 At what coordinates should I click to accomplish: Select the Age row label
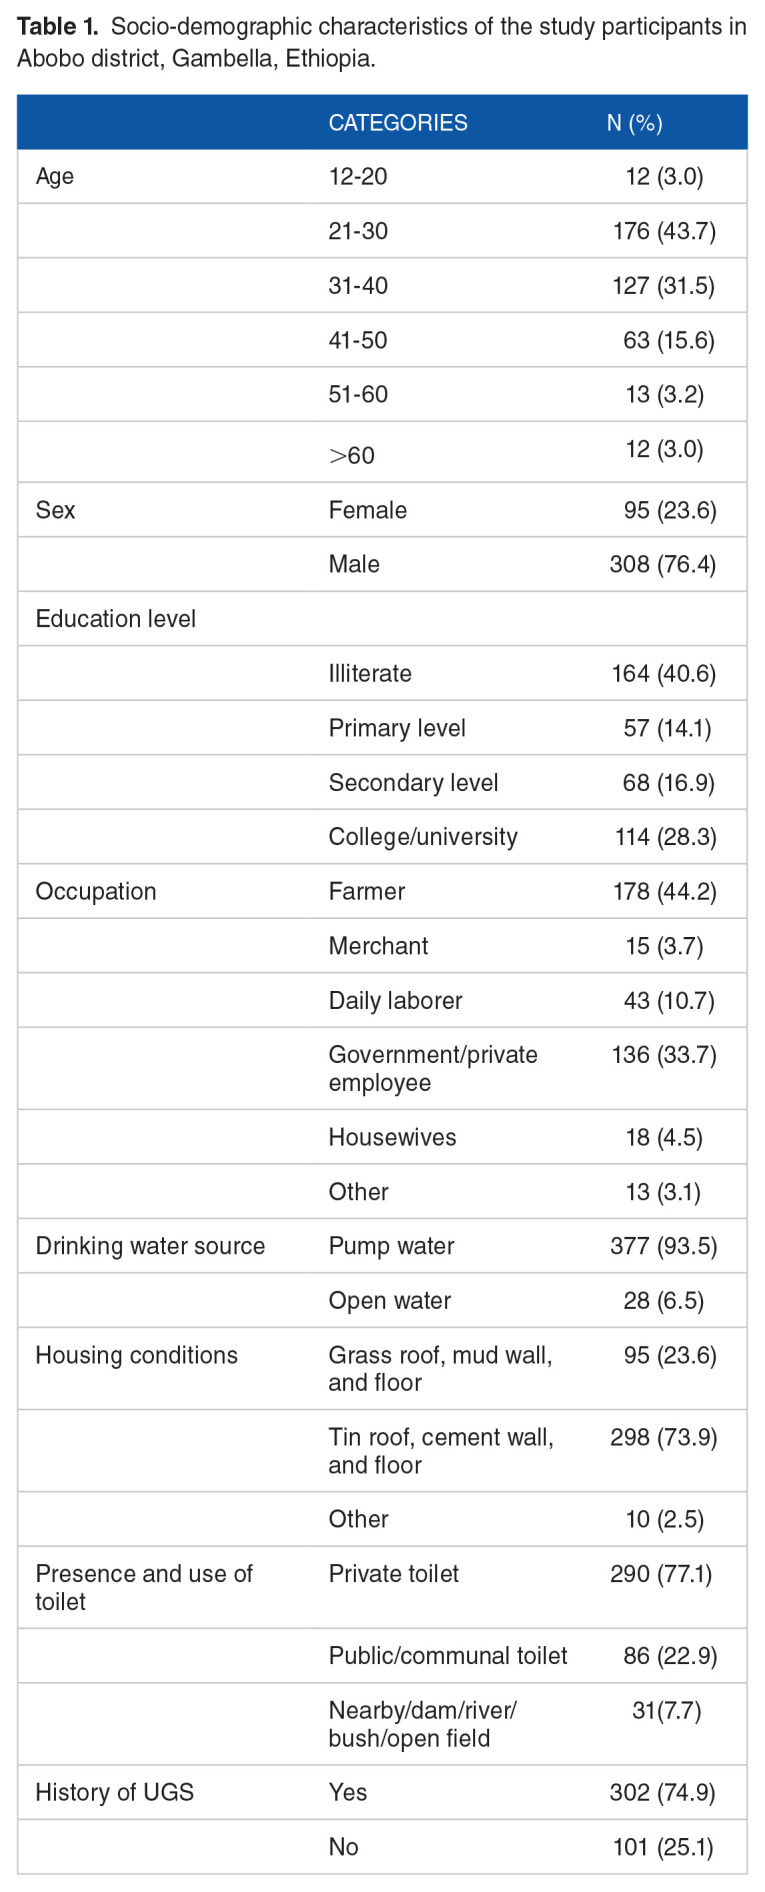55,177
